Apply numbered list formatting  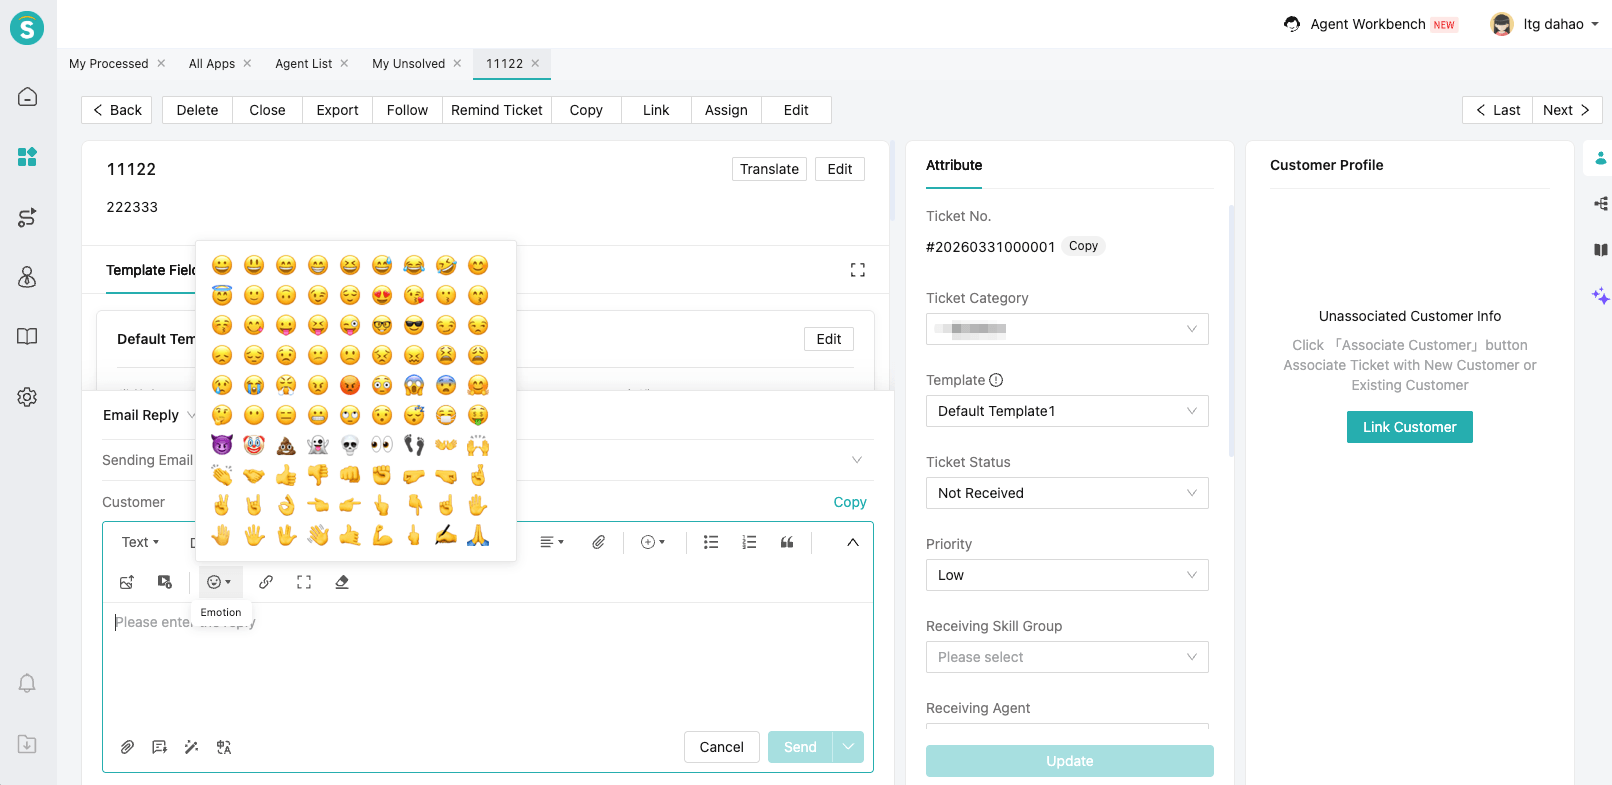tap(749, 542)
